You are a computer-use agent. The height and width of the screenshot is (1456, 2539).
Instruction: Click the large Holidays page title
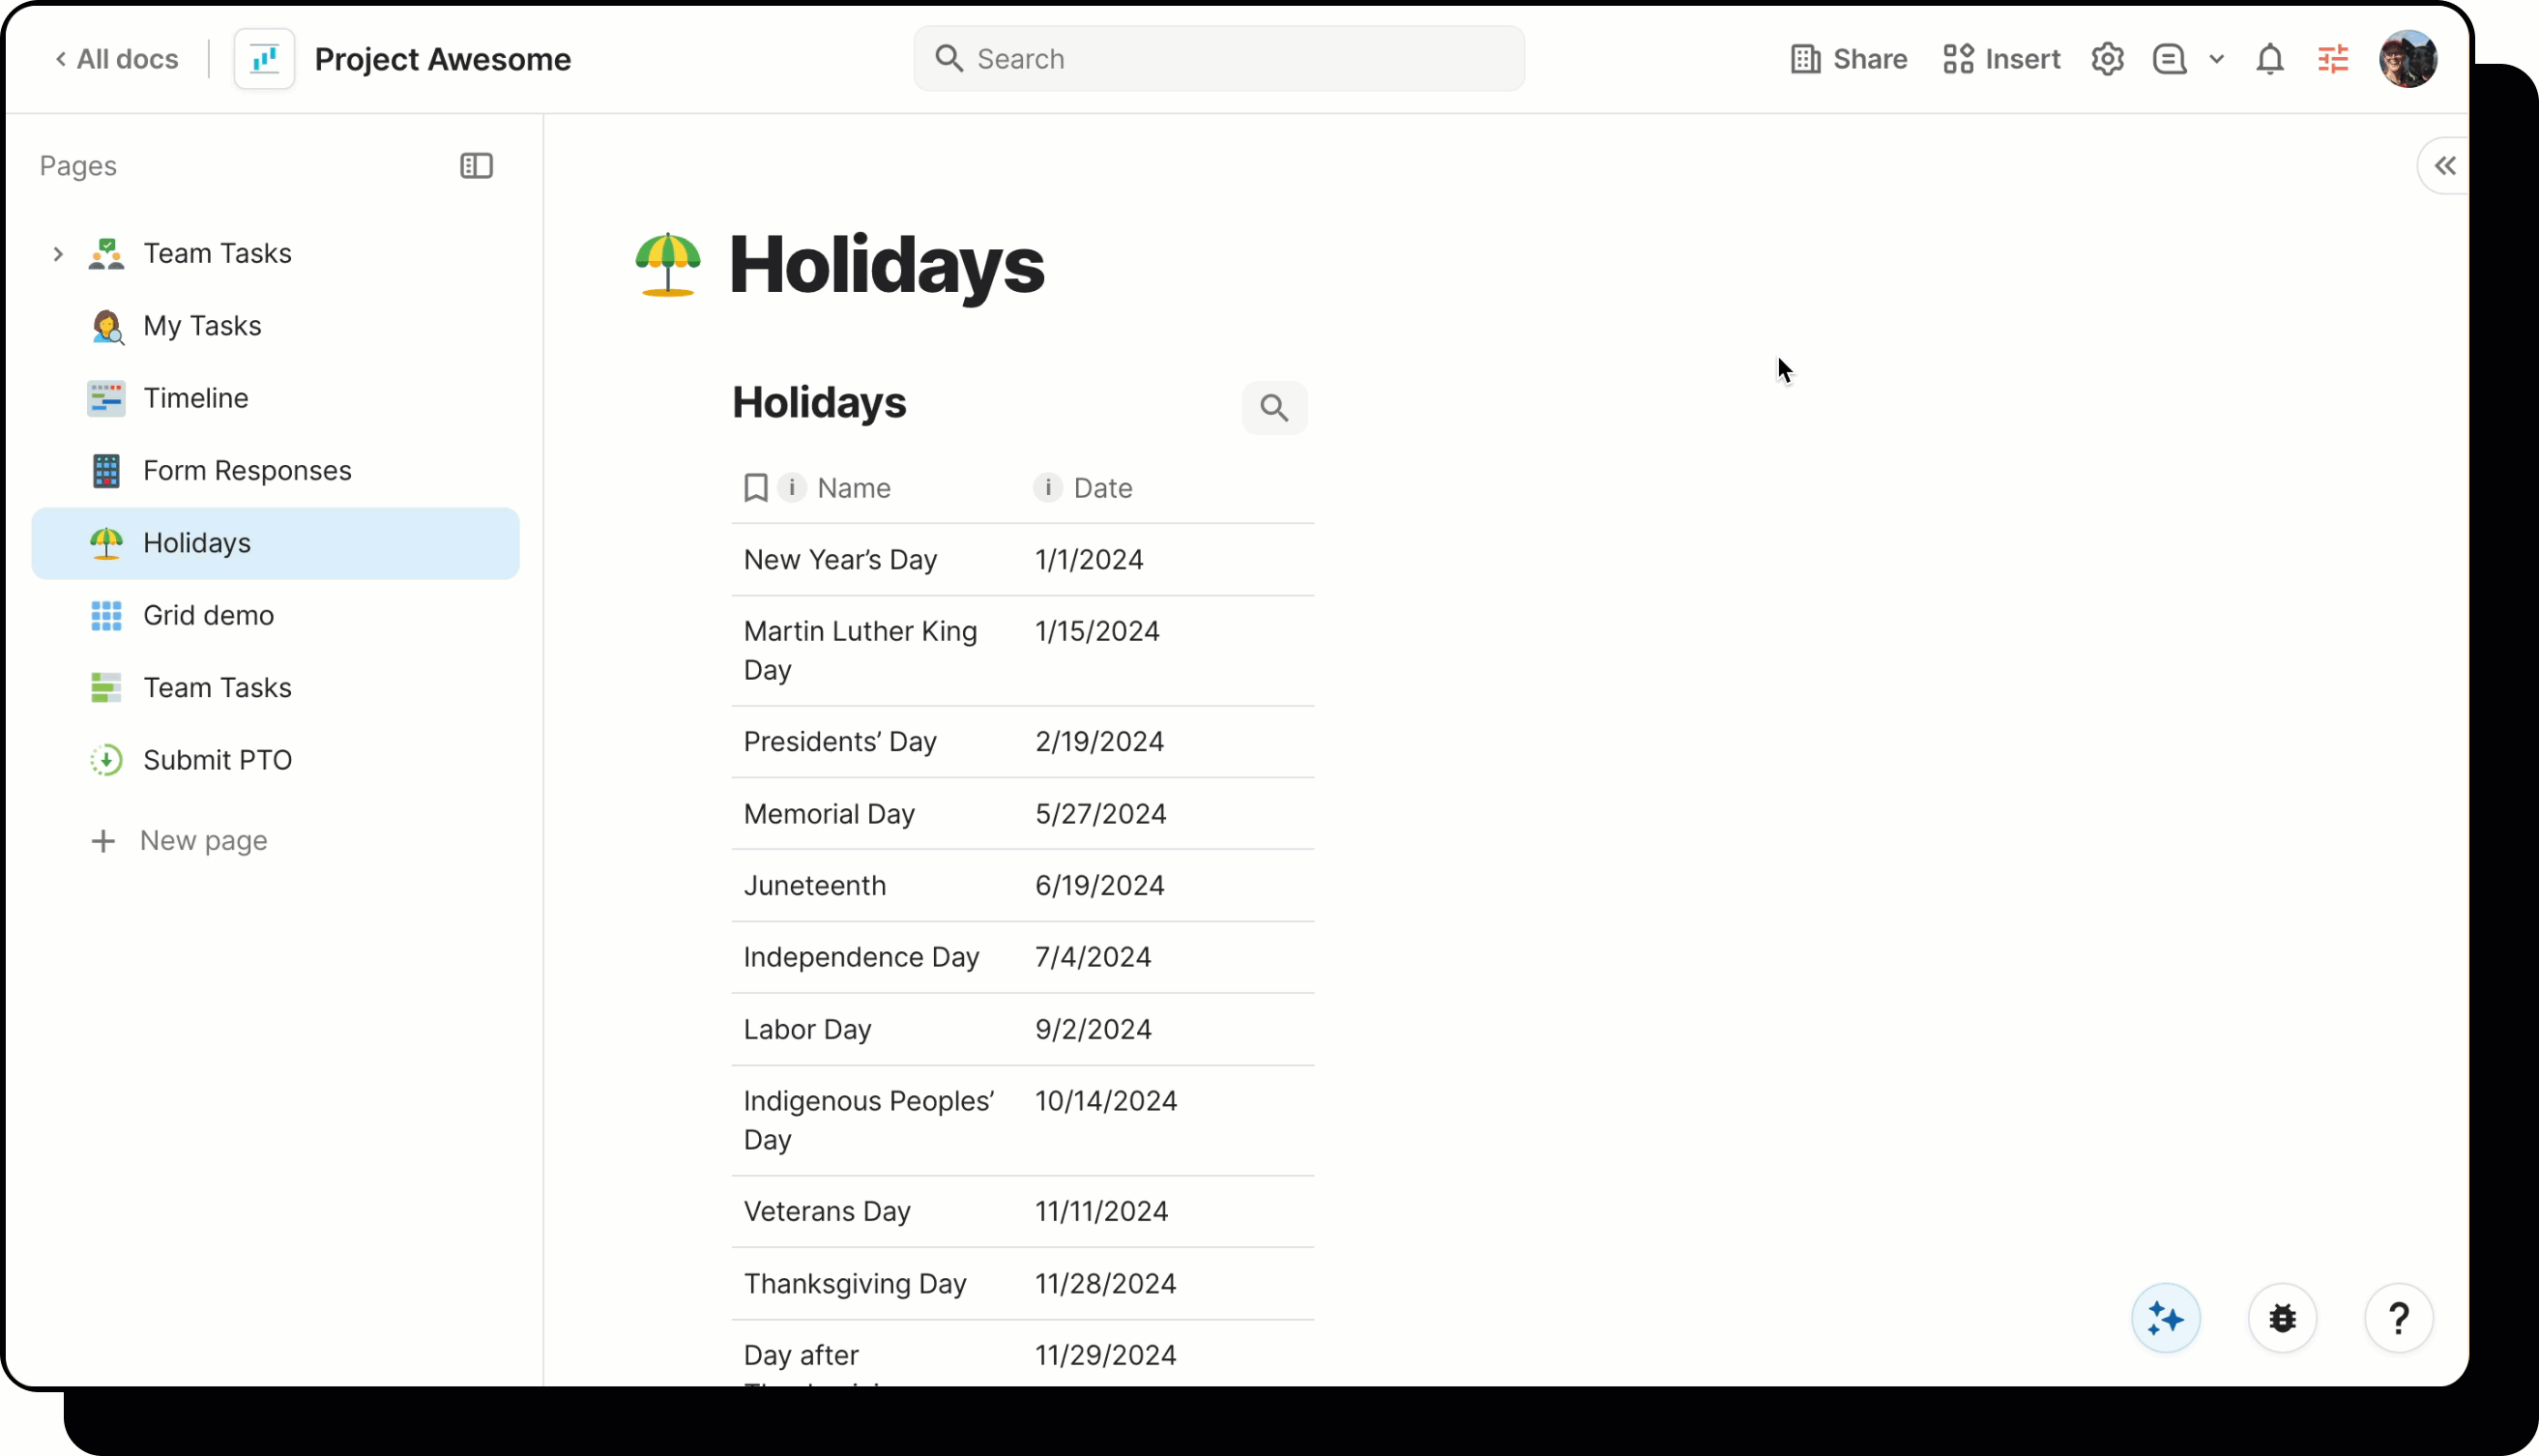(886, 265)
